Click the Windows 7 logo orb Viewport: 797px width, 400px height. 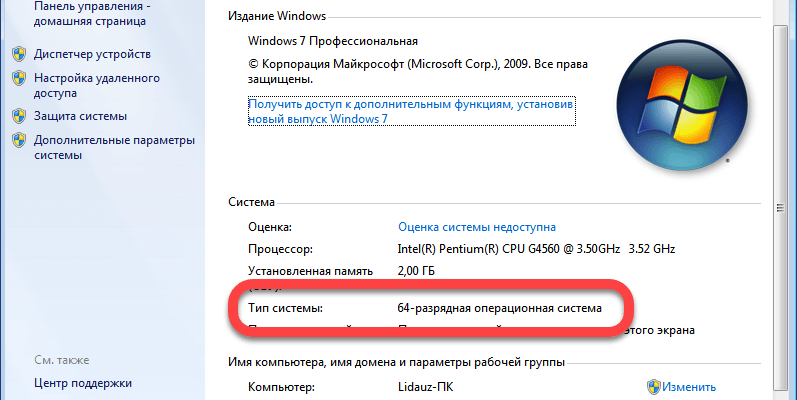(x=682, y=106)
